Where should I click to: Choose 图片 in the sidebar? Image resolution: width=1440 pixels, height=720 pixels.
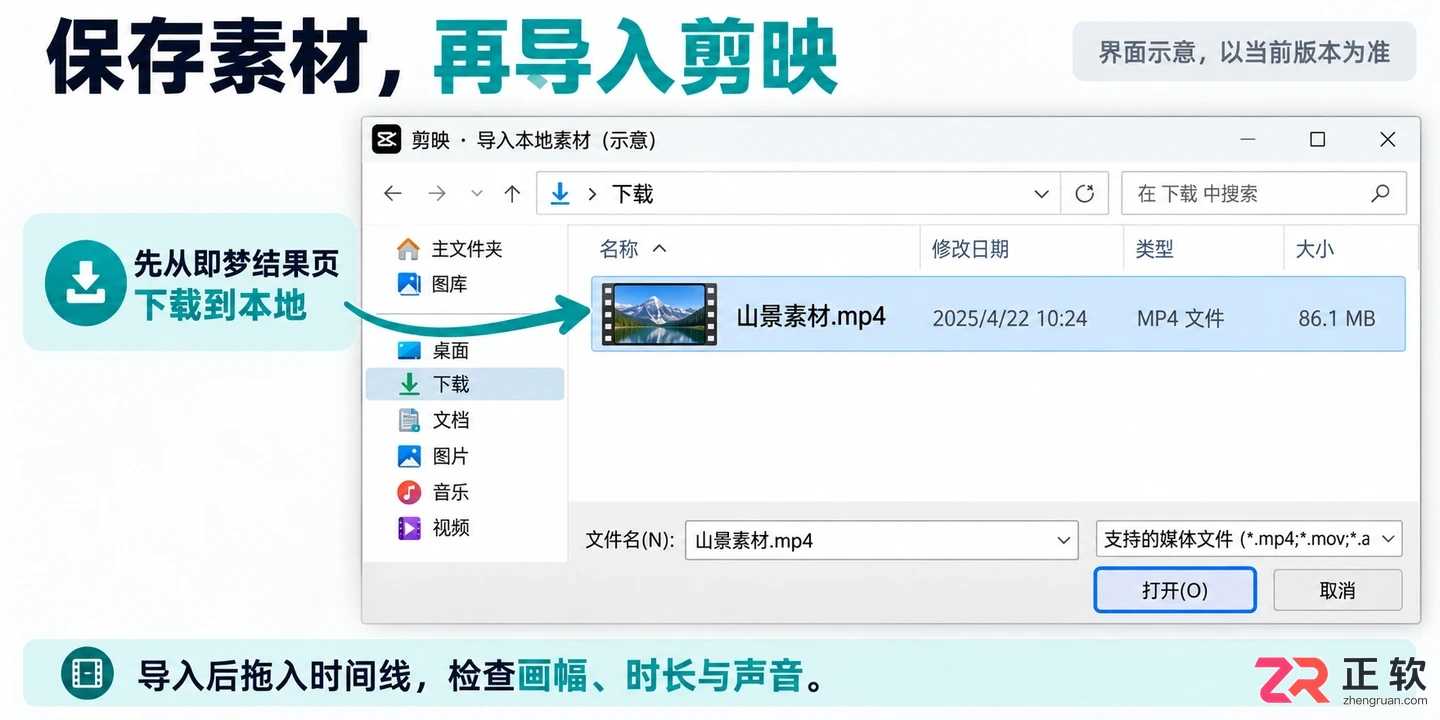tap(434, 456)
